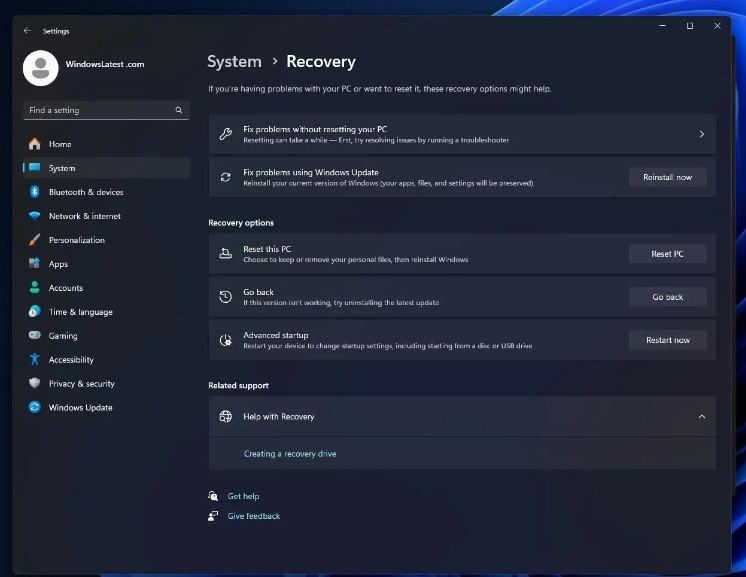The height and width of the screenshot is (577, 746).
Task: Select Time & language label
Action: 80,312
